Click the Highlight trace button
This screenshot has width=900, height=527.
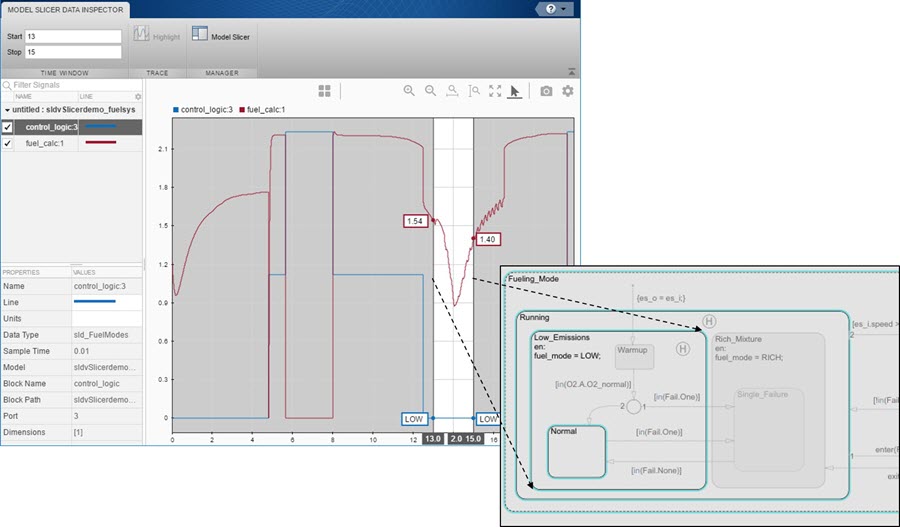(x=157, y=36)
